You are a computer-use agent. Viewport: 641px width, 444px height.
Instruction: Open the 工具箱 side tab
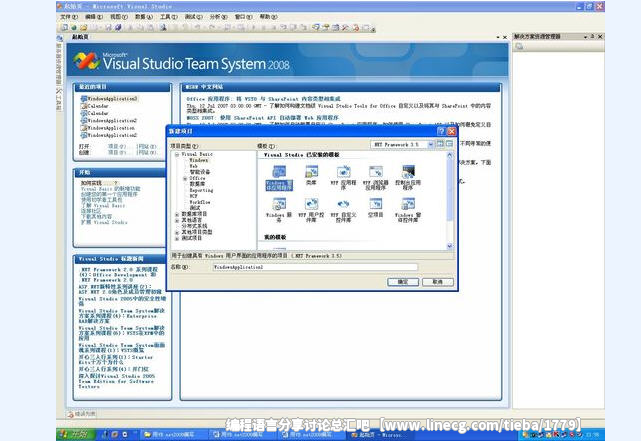pos(59,99)
